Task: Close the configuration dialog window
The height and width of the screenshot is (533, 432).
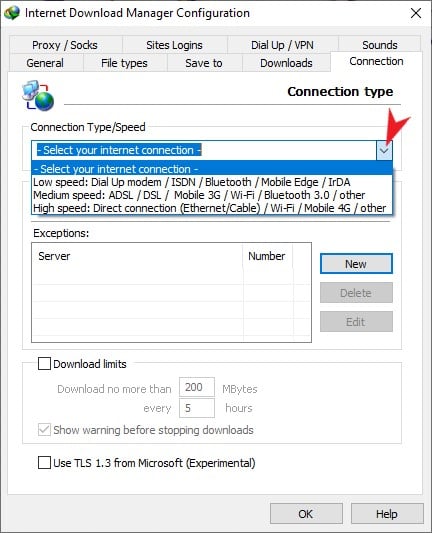Action: coord(416,13)
